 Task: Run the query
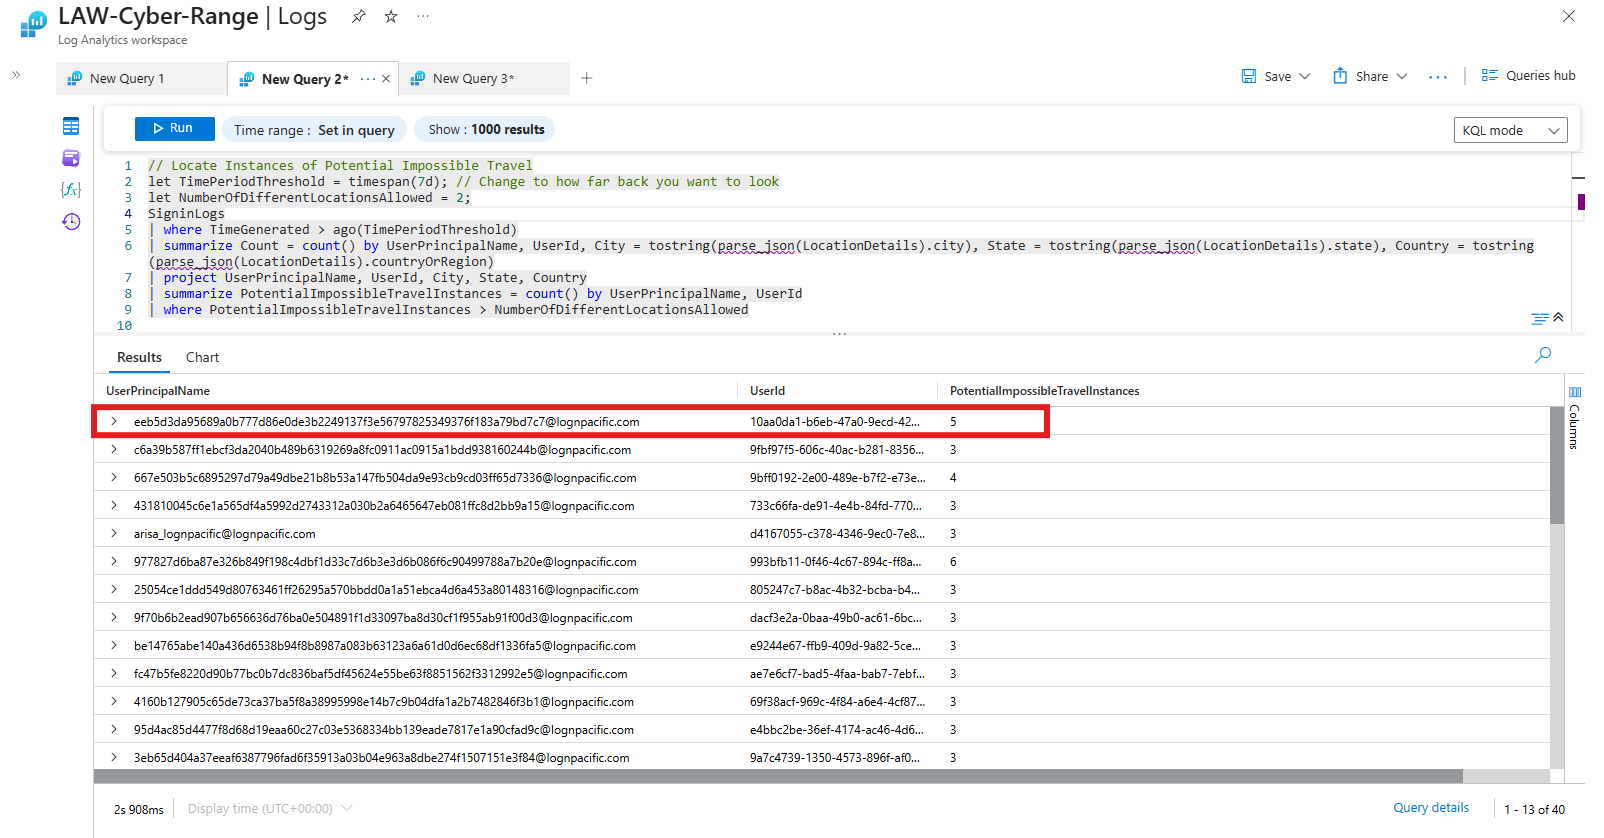point(174,128)
